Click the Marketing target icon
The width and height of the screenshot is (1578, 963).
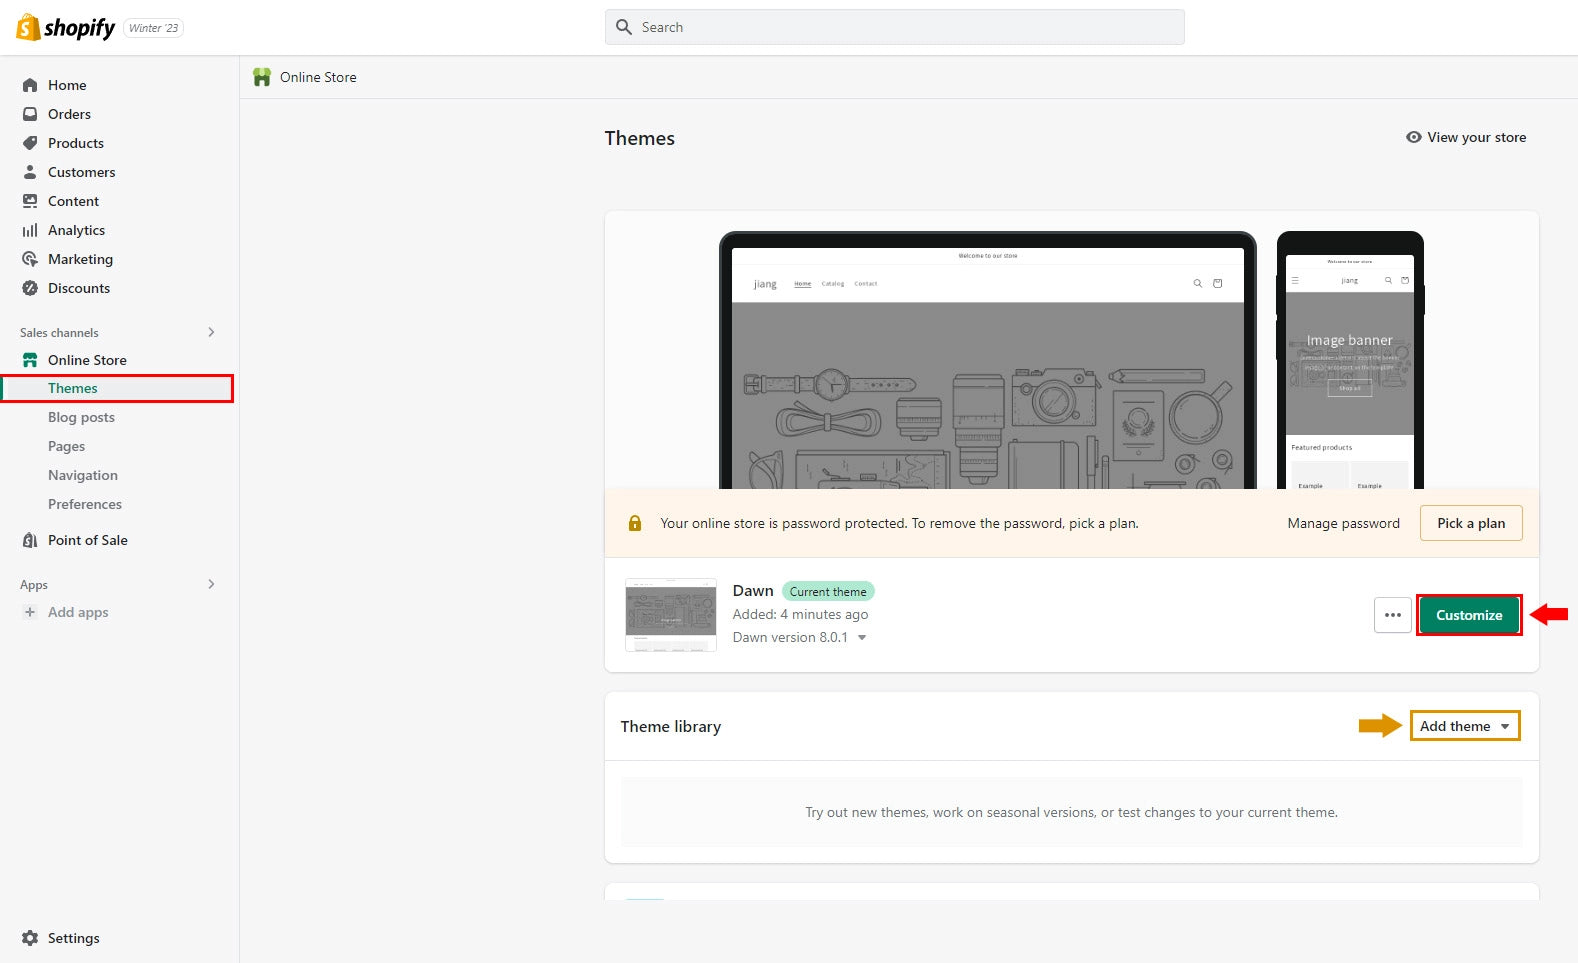coord(30,259)
